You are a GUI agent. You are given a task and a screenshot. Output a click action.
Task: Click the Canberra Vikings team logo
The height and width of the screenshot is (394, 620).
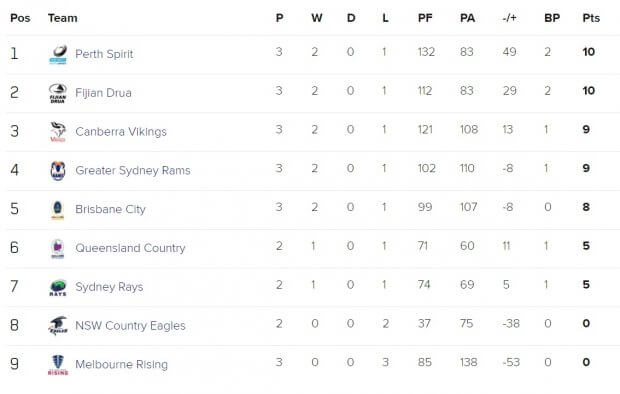tap(58, 132)
